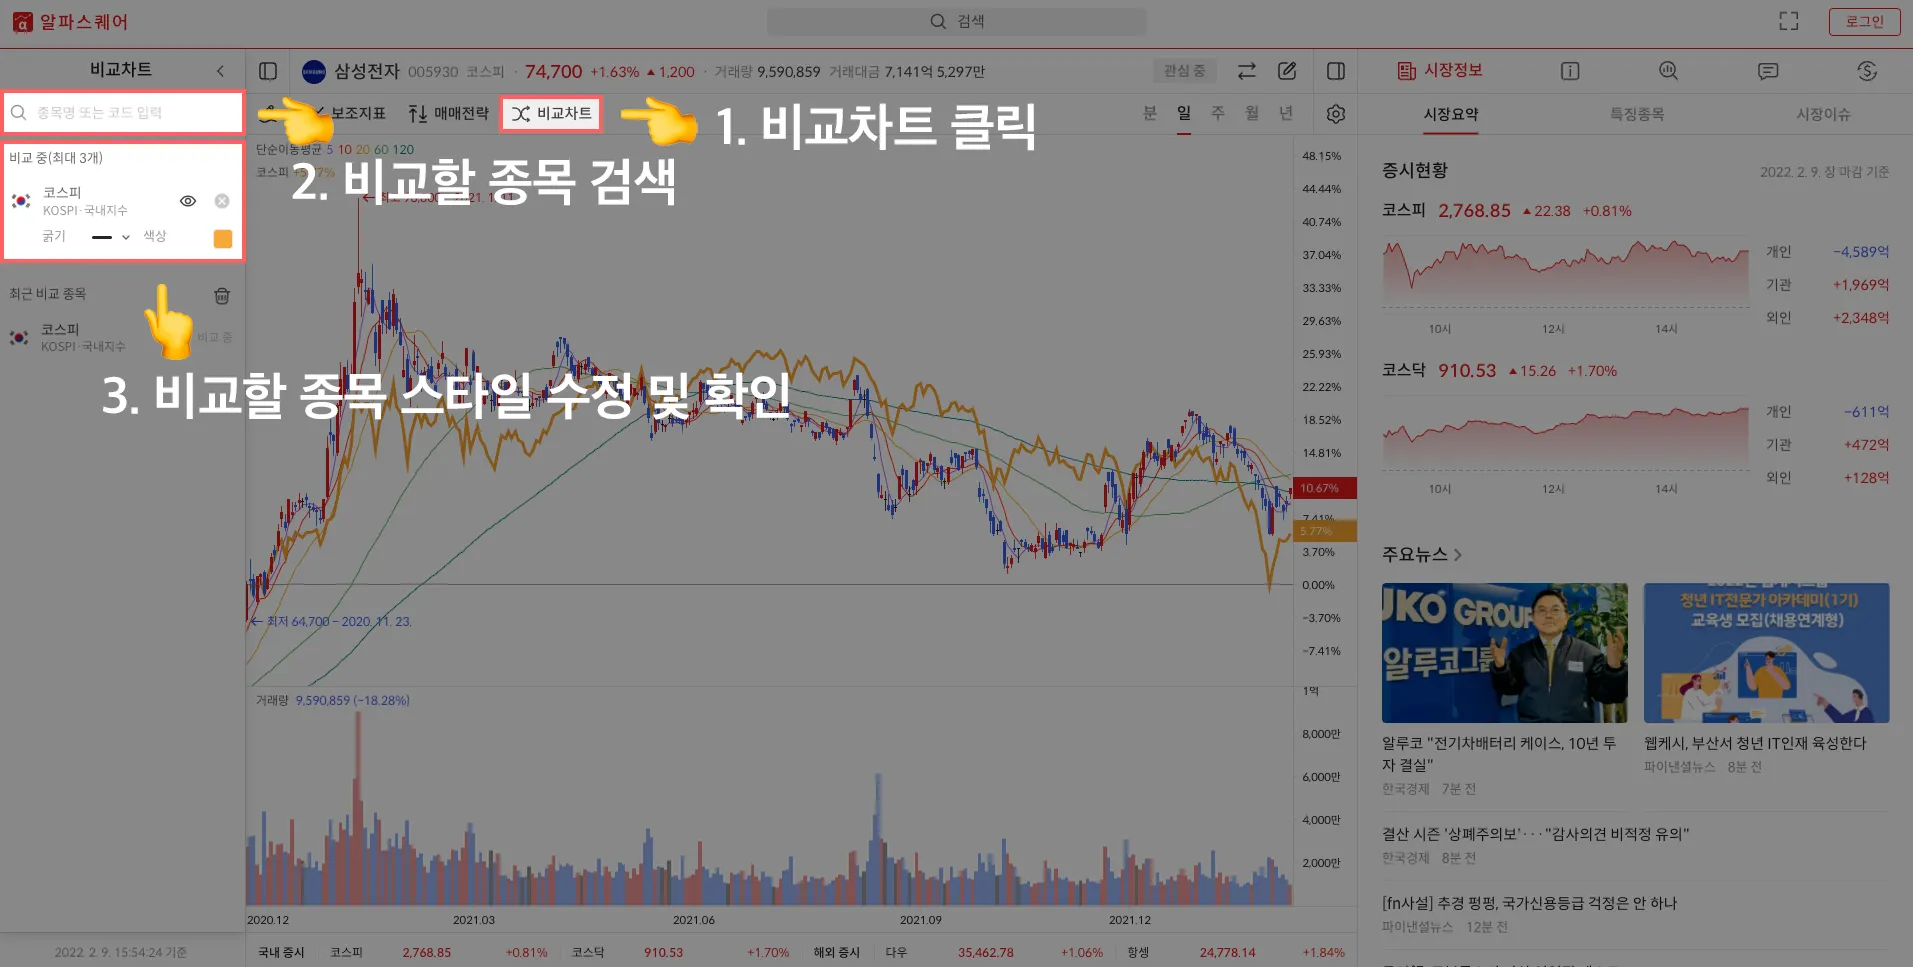Switch chart interval to 분
1913x967 pixels.
click(1150, 113)
